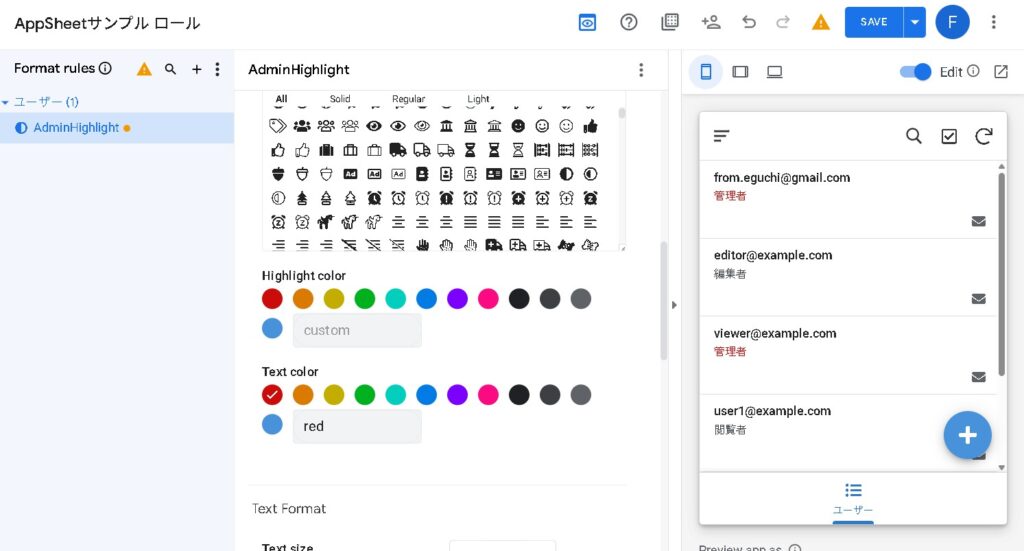1024x551 pixels.
Task: Switch icon filter to Solid tab
Action: click(340, 99)
